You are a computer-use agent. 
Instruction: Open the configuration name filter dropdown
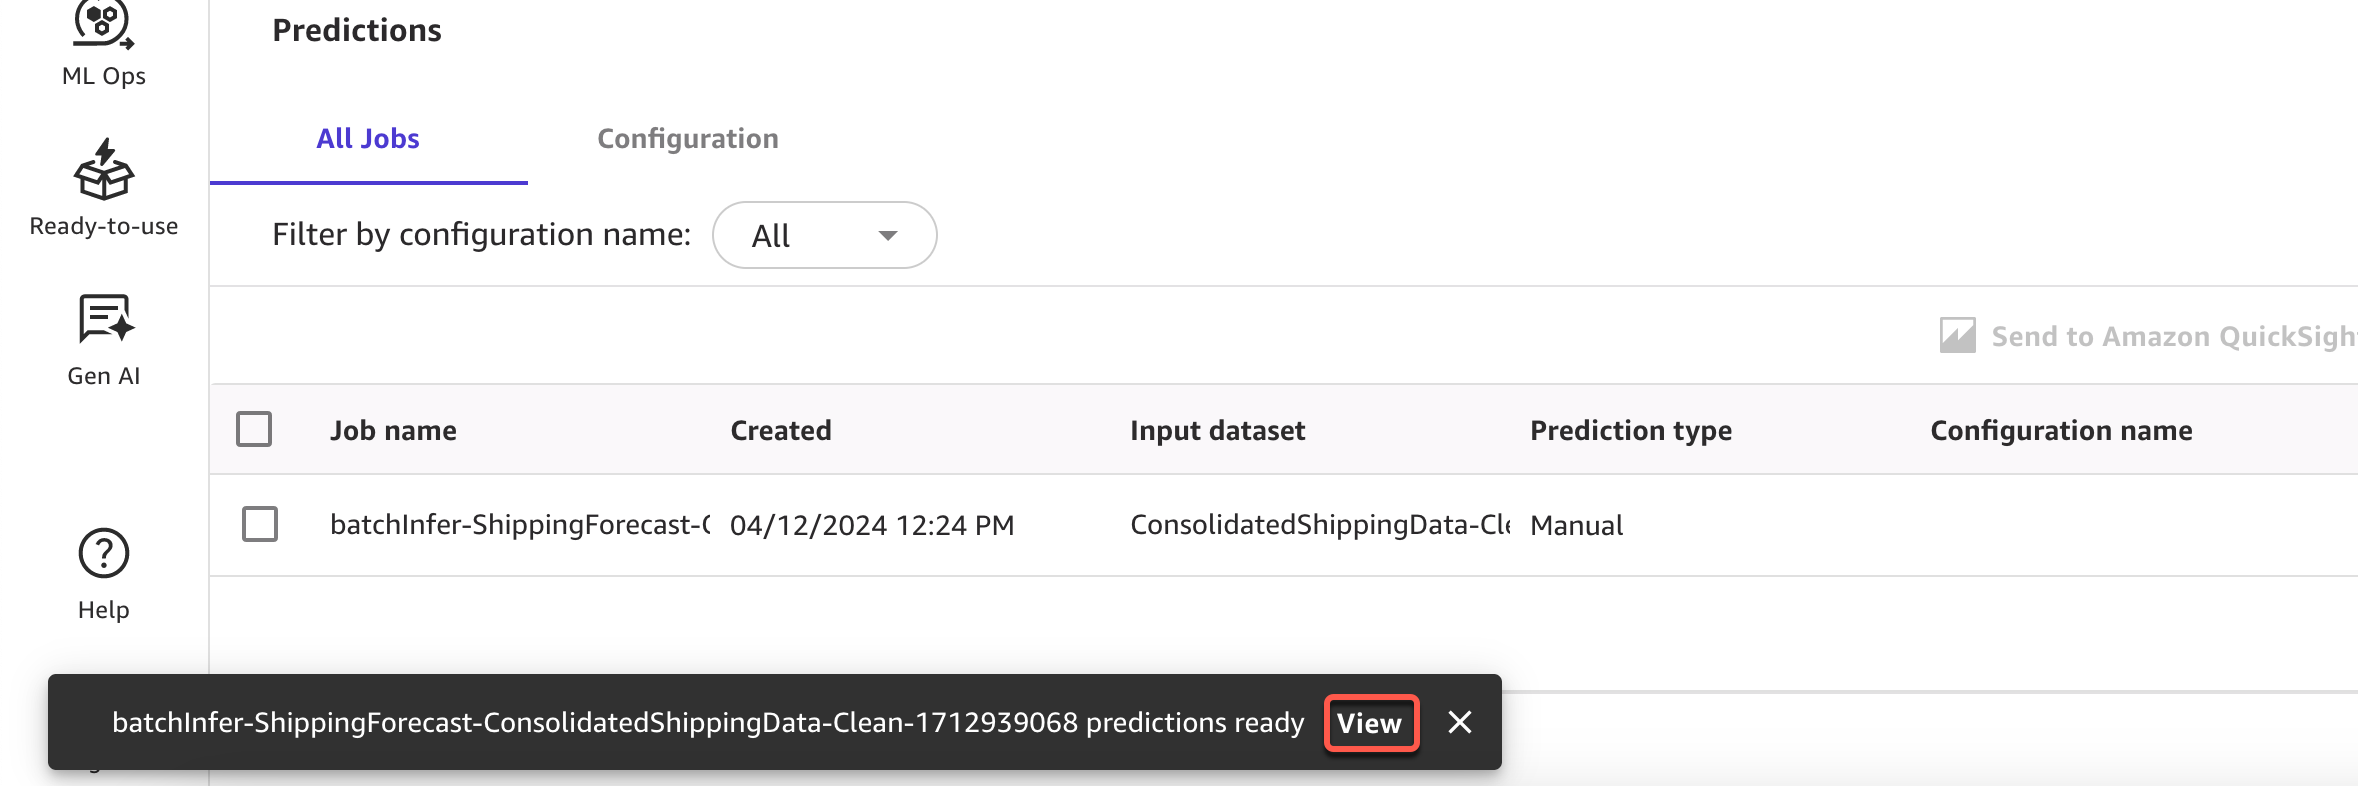pos(824,235)
